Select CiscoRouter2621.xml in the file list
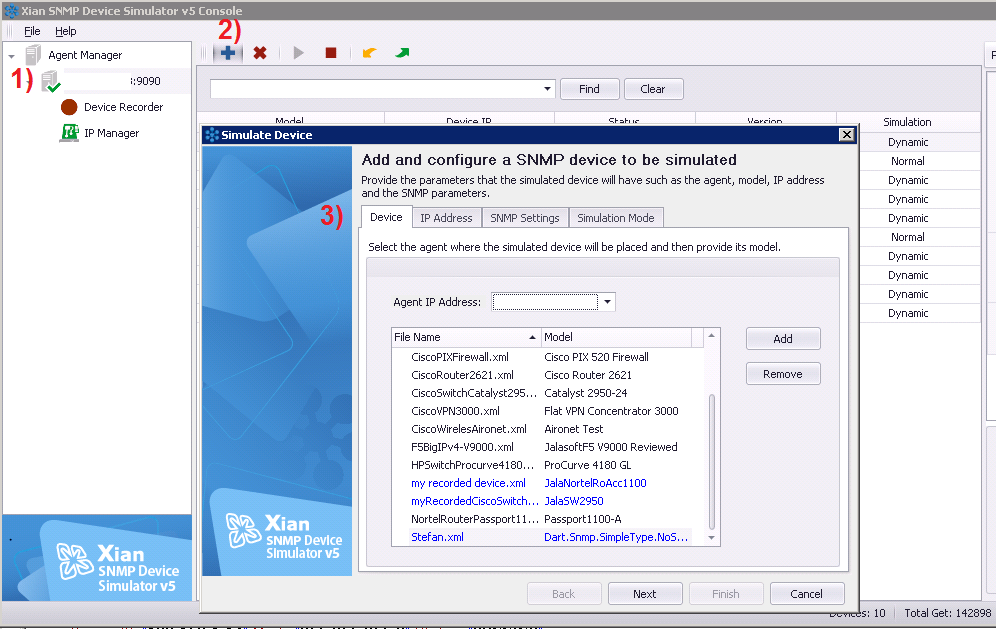Image resolution: width=996 pixels, height=629 pixels. (462, 375)
